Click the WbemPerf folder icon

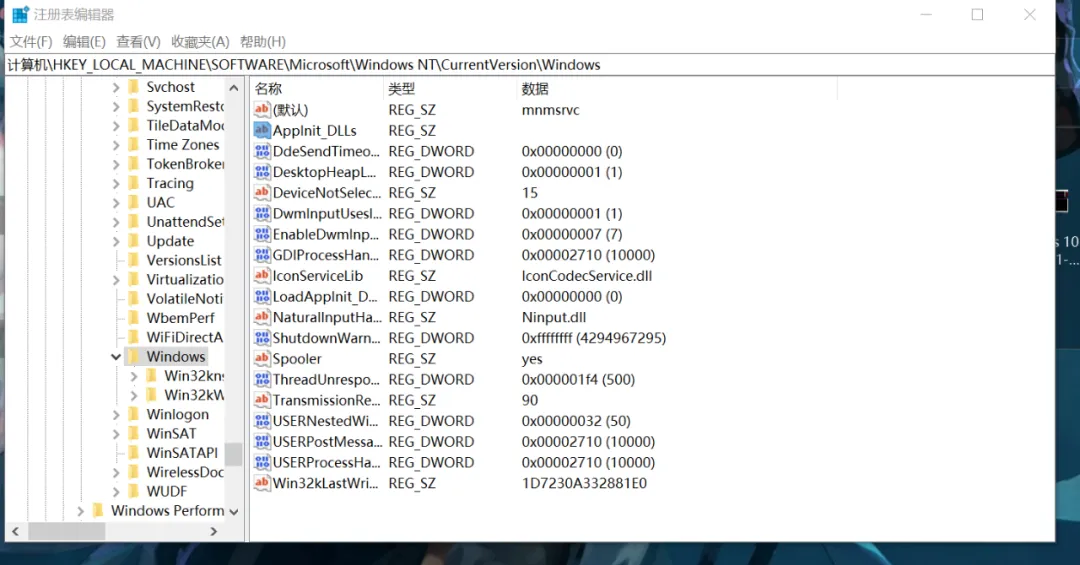(134, 318)
